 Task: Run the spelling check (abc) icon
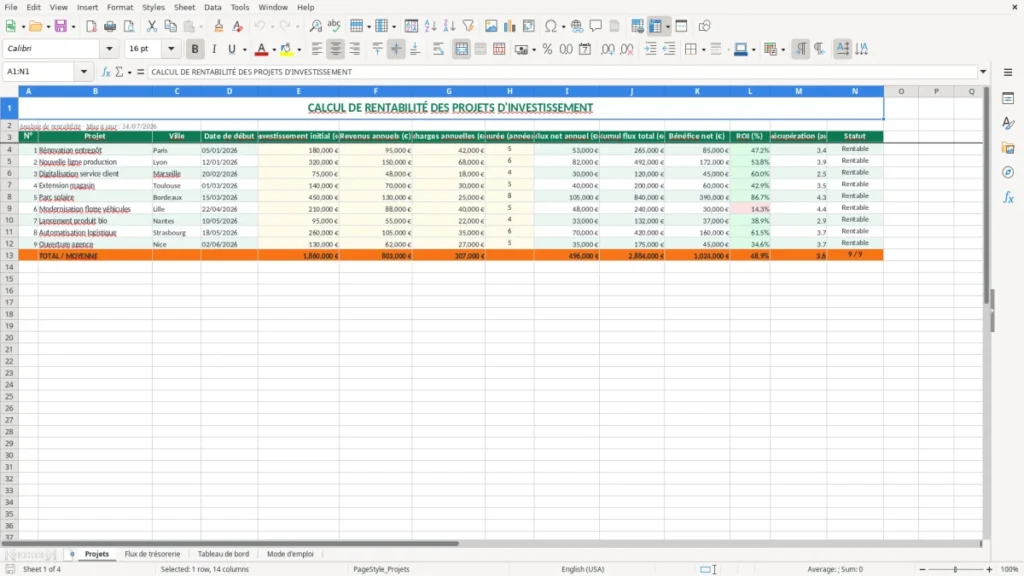click(x=334, y=26)
